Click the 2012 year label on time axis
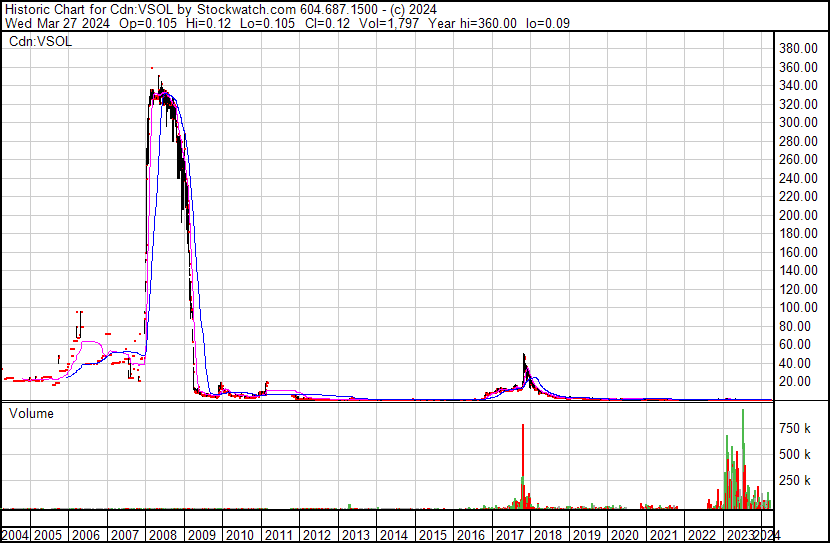The width and height of the screenshot is (830, 543). pos(318,534)
